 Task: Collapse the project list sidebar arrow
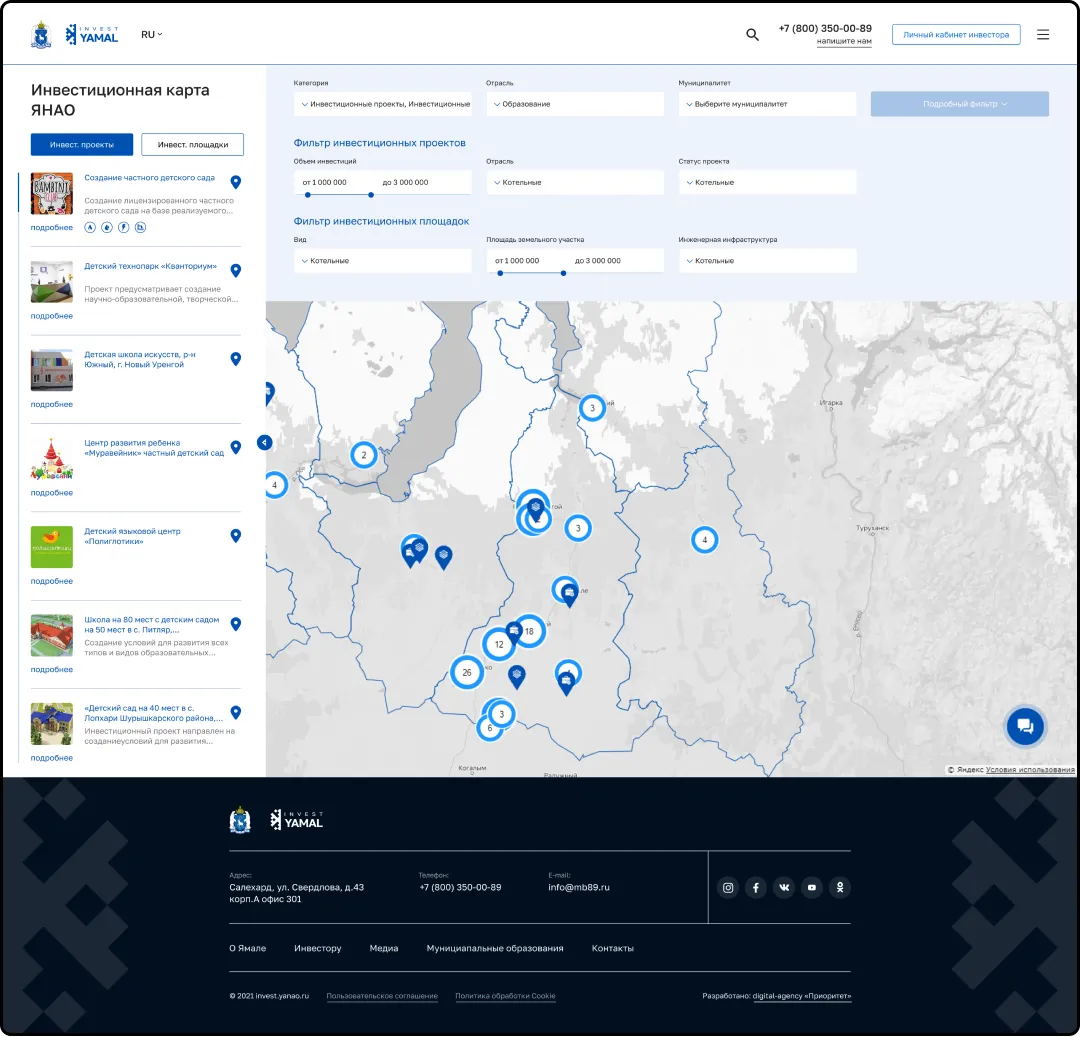(x=264, y=442)
